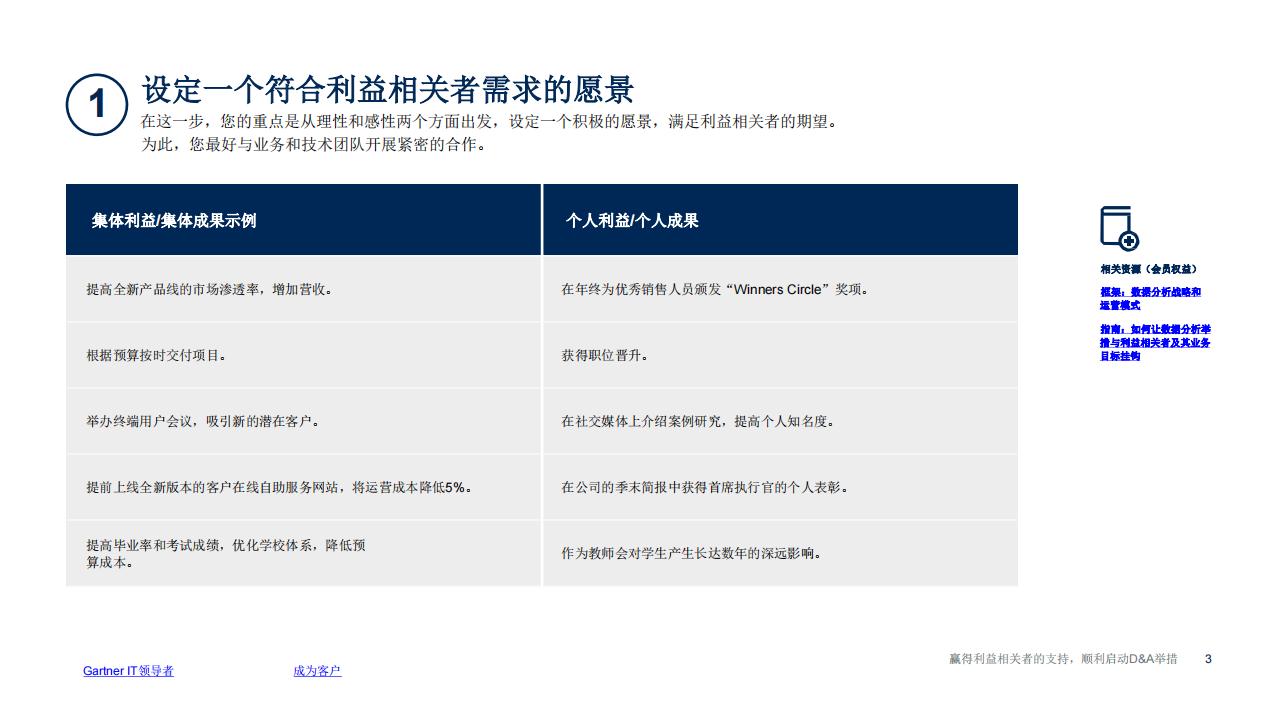
Task: Click the cell mentioning 'Winners Circle' 奖项
Action: click(780, 289)
